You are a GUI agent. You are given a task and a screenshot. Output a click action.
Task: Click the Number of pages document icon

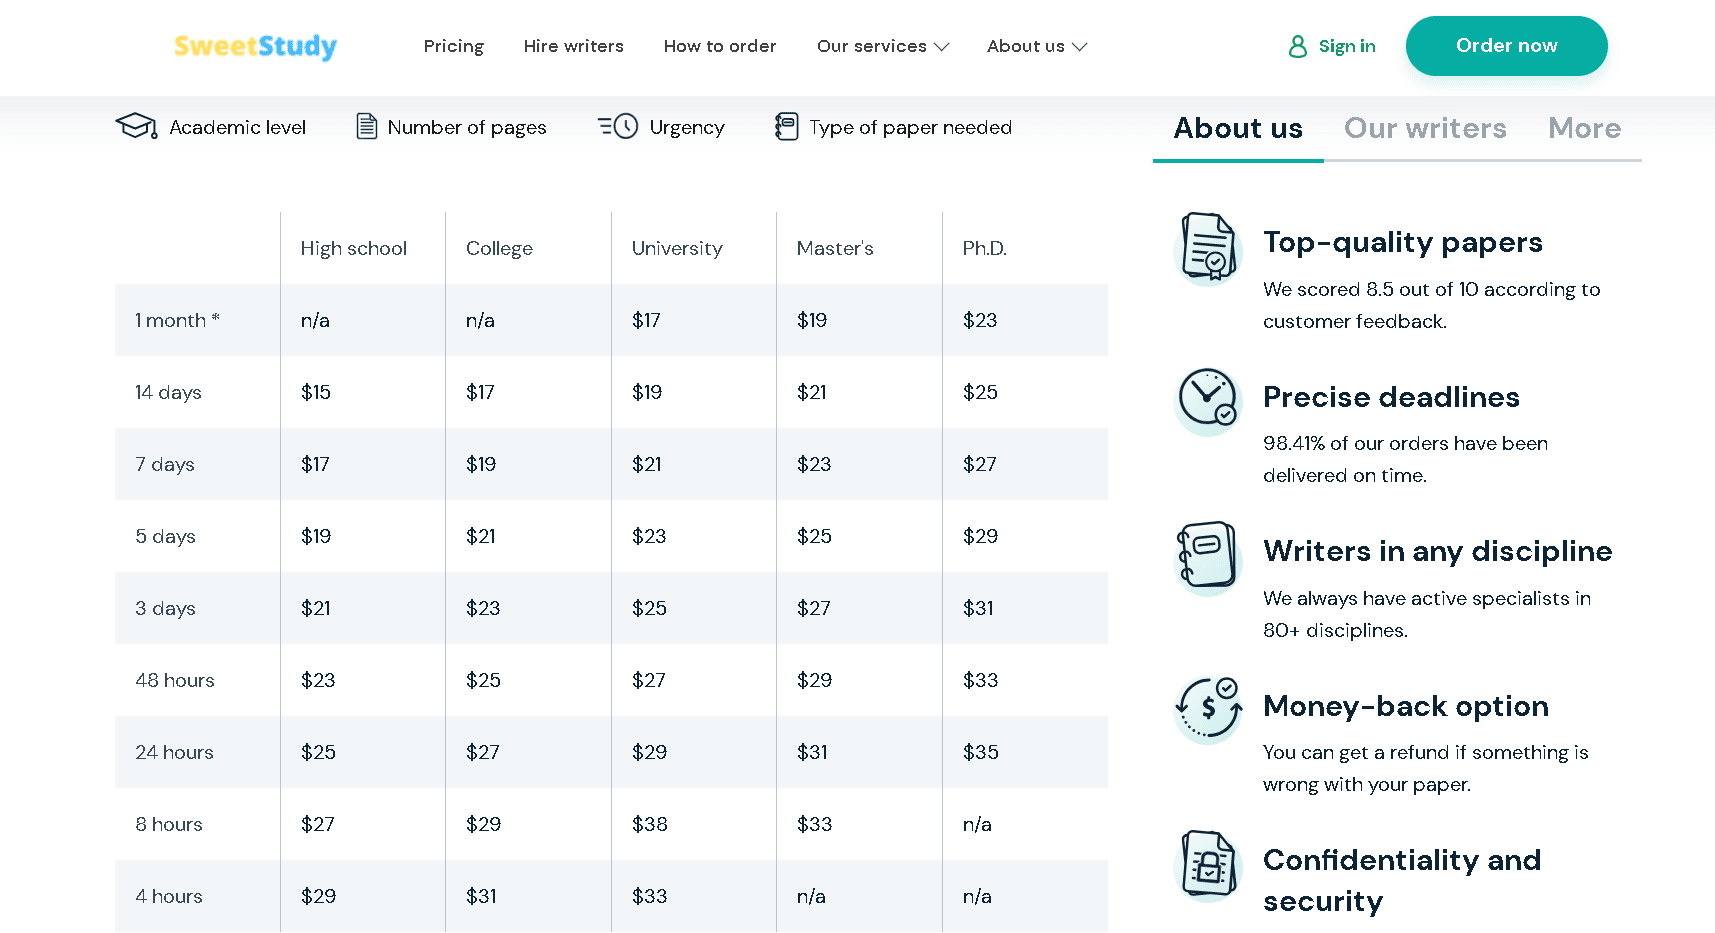[367, 126]
